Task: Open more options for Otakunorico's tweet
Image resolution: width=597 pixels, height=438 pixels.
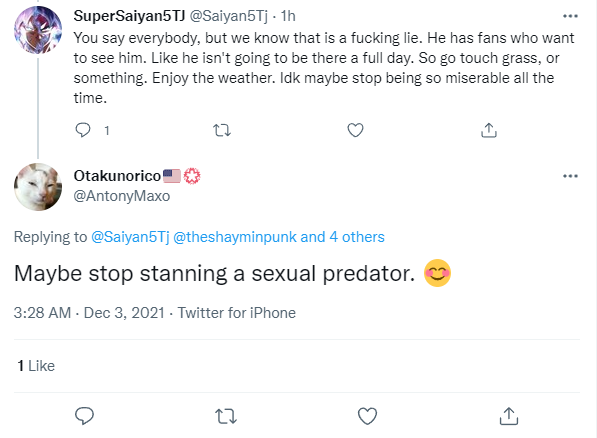Action: click(x=570, y=176)
